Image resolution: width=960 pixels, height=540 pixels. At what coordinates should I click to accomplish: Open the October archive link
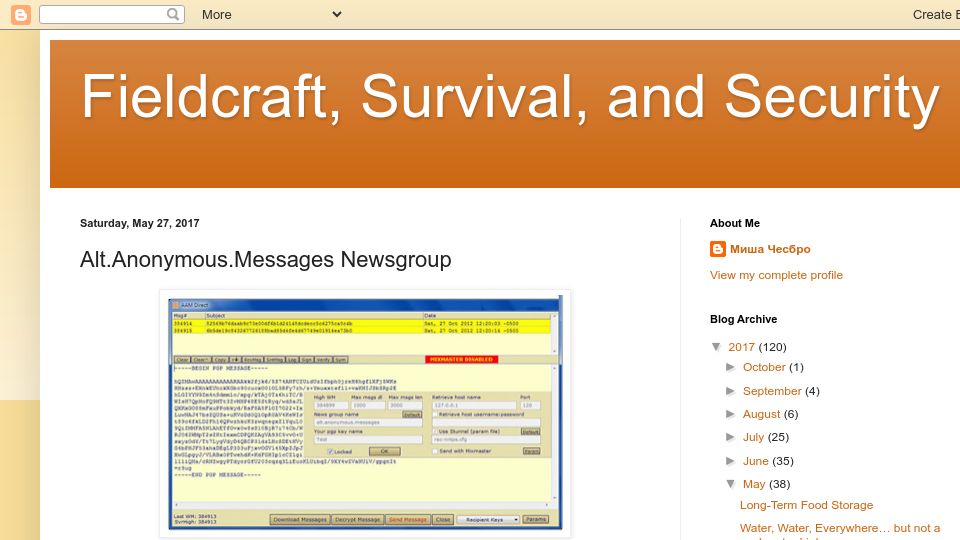764,367
